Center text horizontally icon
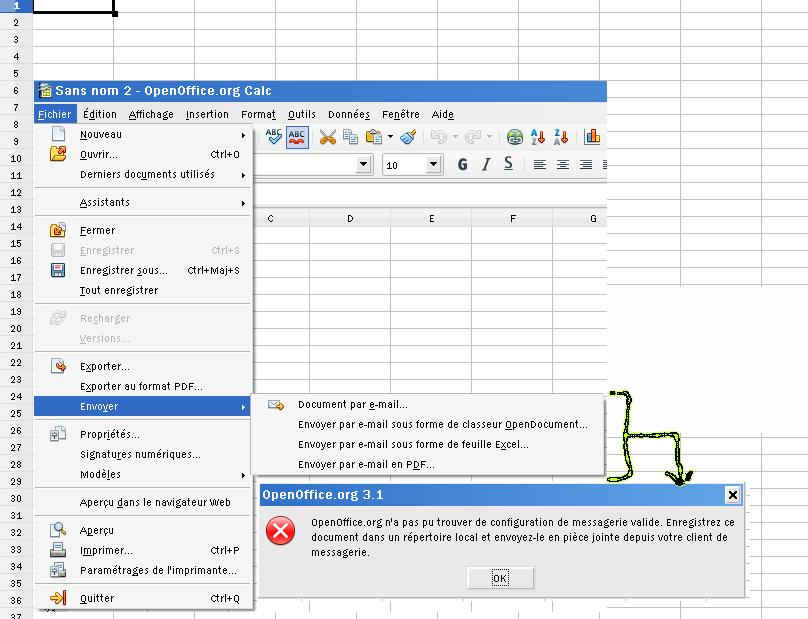808x619 pixels. [x=563, y=165]
